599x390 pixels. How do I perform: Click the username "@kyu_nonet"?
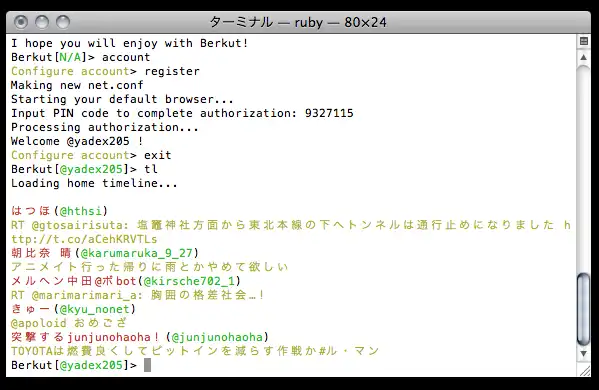(95, 309)
